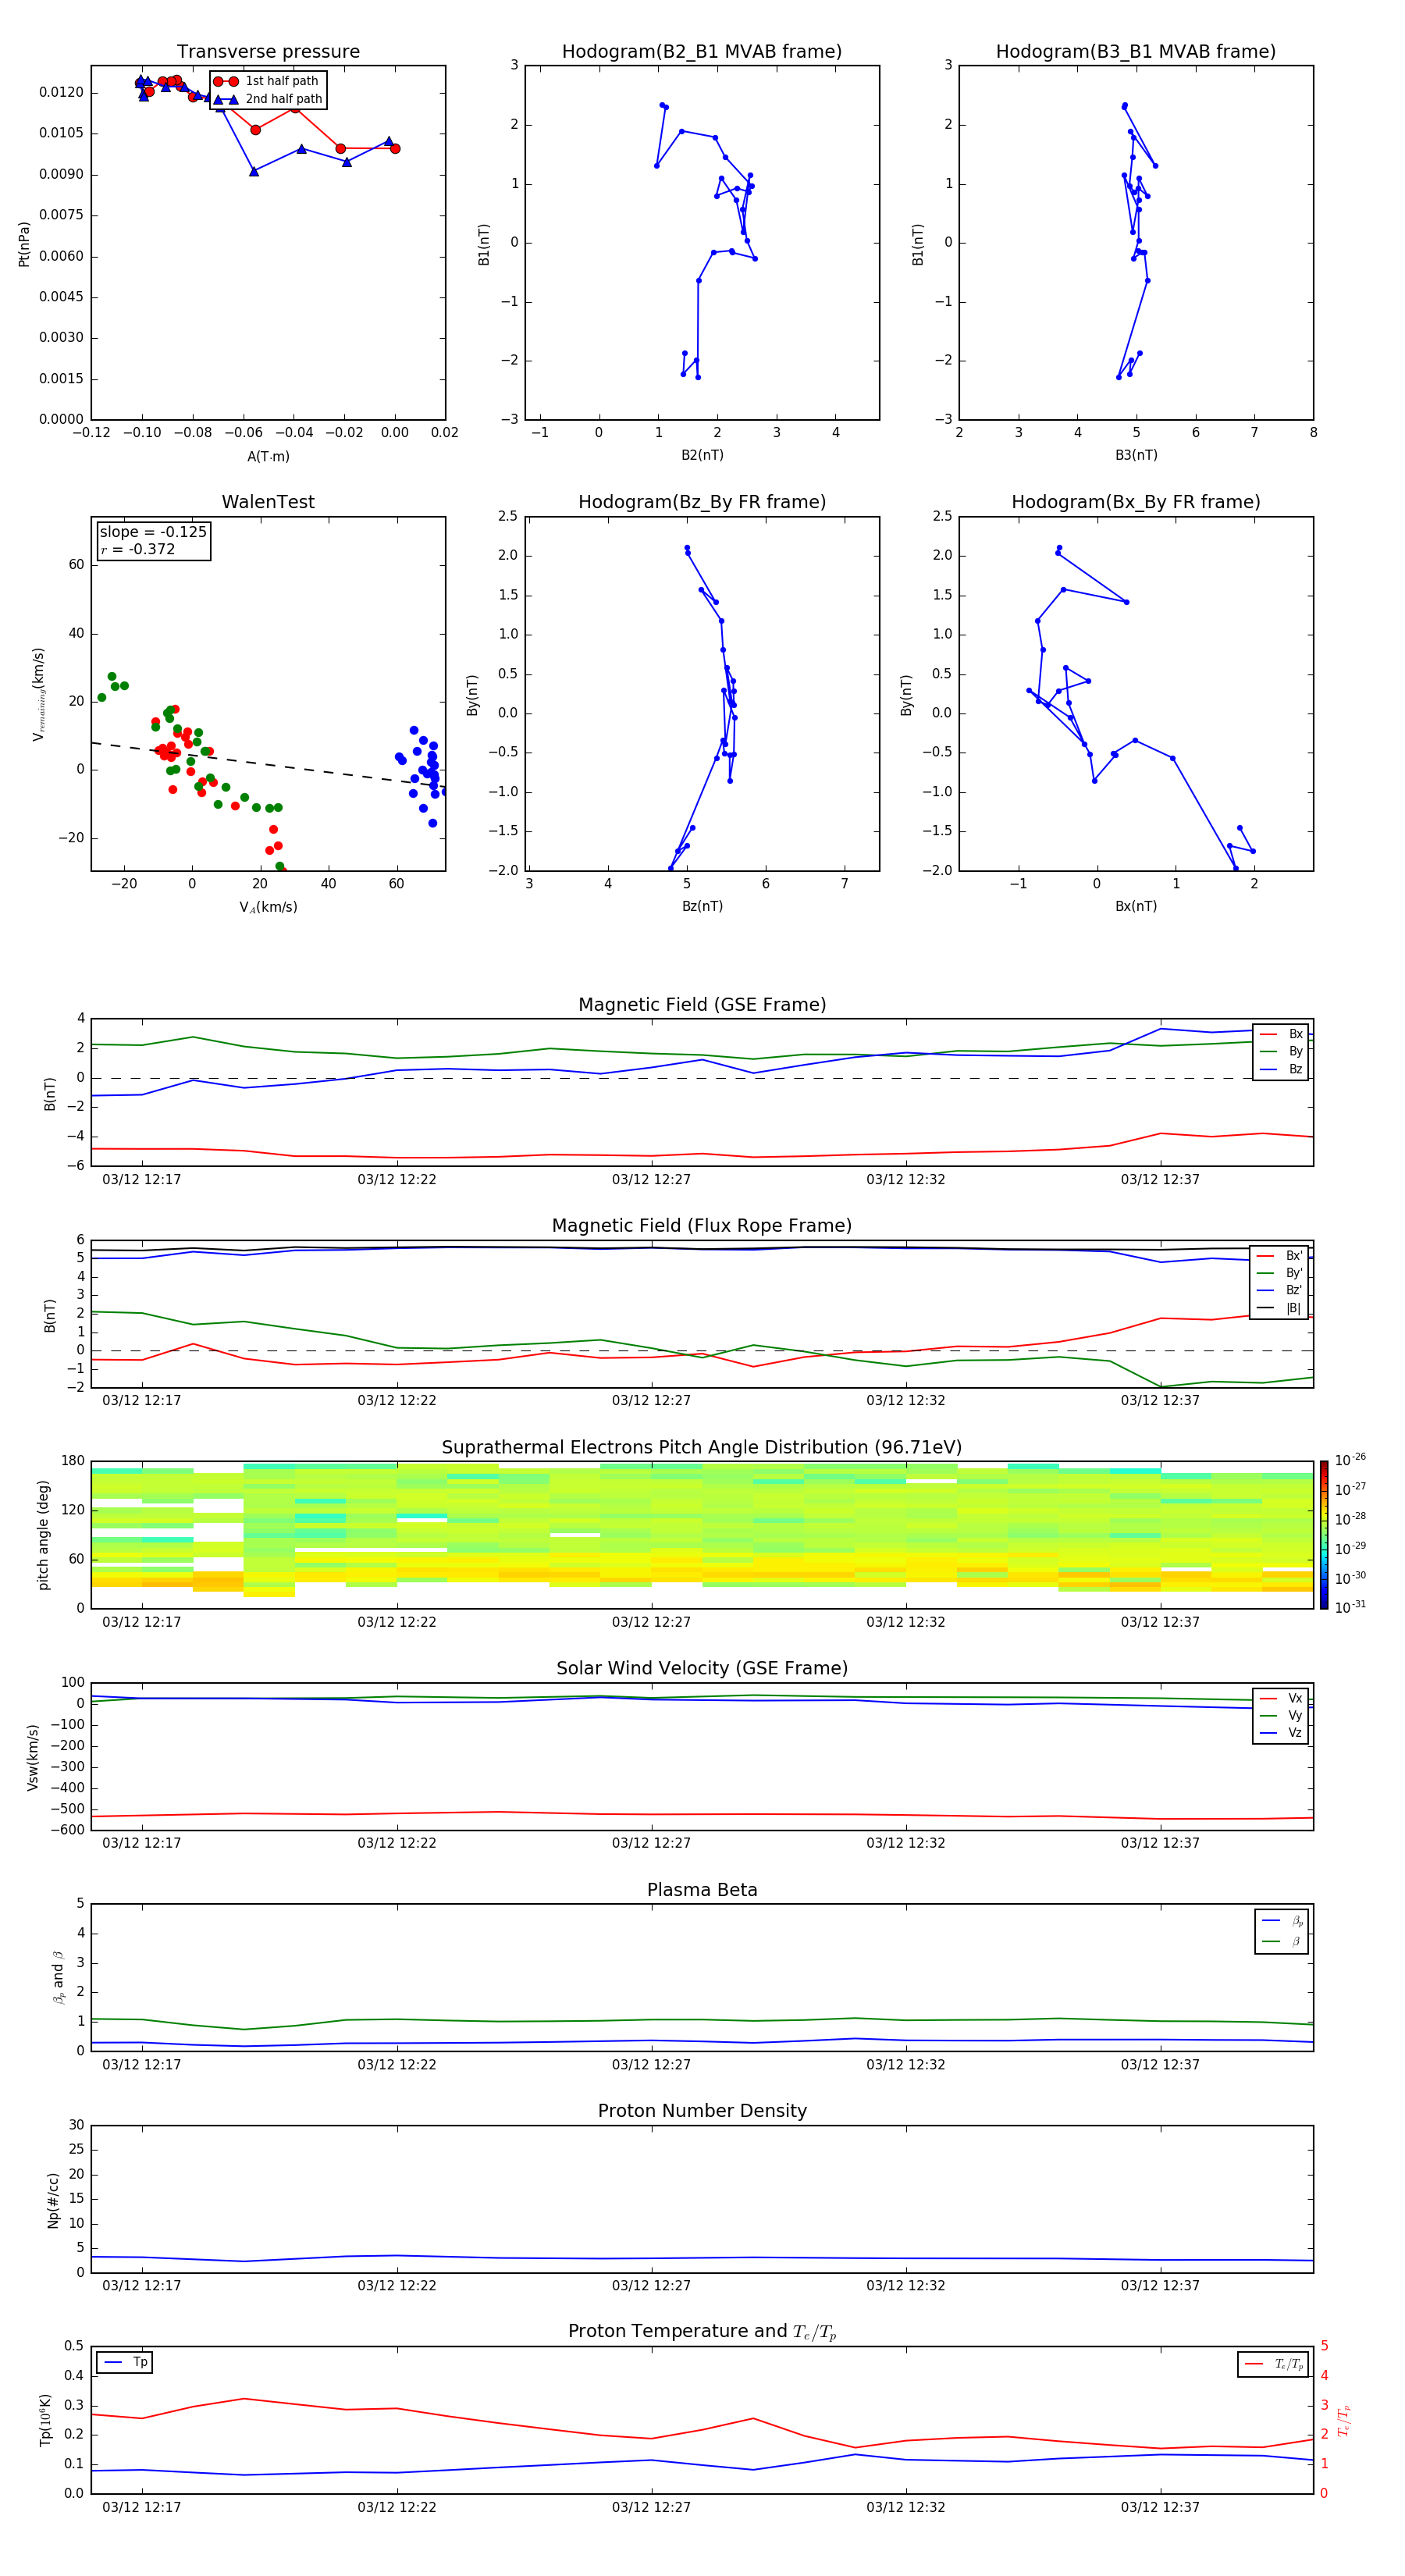The image size is (1405, 2576).
Task: Click the 'VA(km/s)' x-axis label of WalenTest
Action: point(268,907)
